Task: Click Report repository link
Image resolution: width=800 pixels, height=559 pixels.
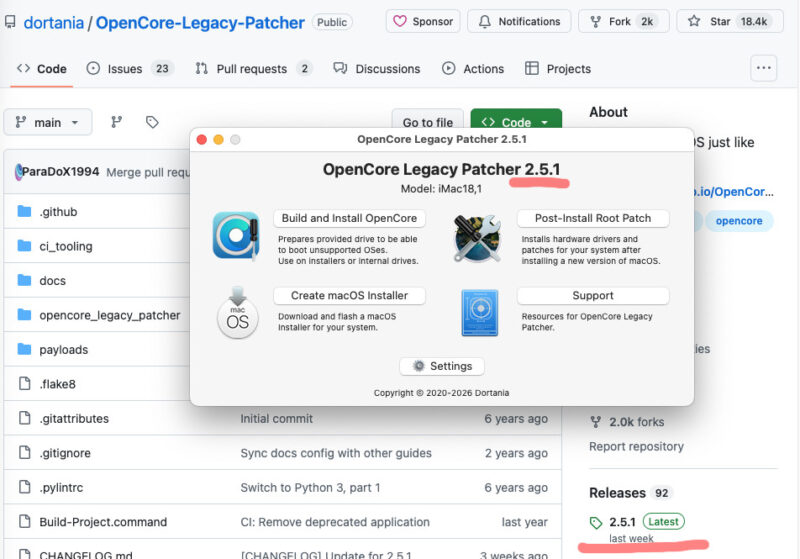Action: point(636,446)
